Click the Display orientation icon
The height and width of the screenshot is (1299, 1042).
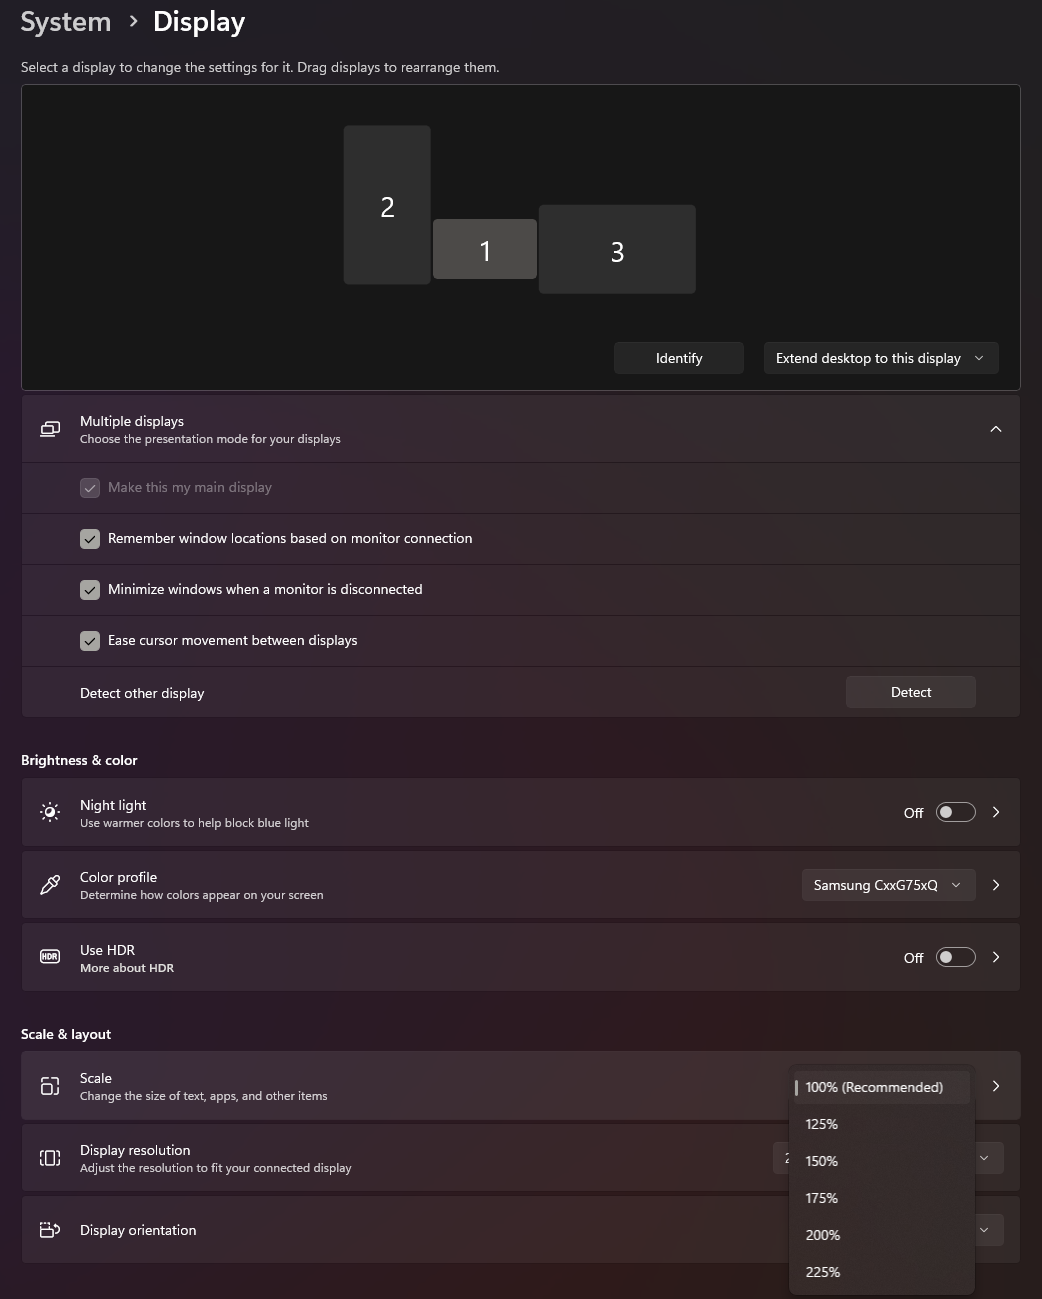click(x=50, y=1229)
